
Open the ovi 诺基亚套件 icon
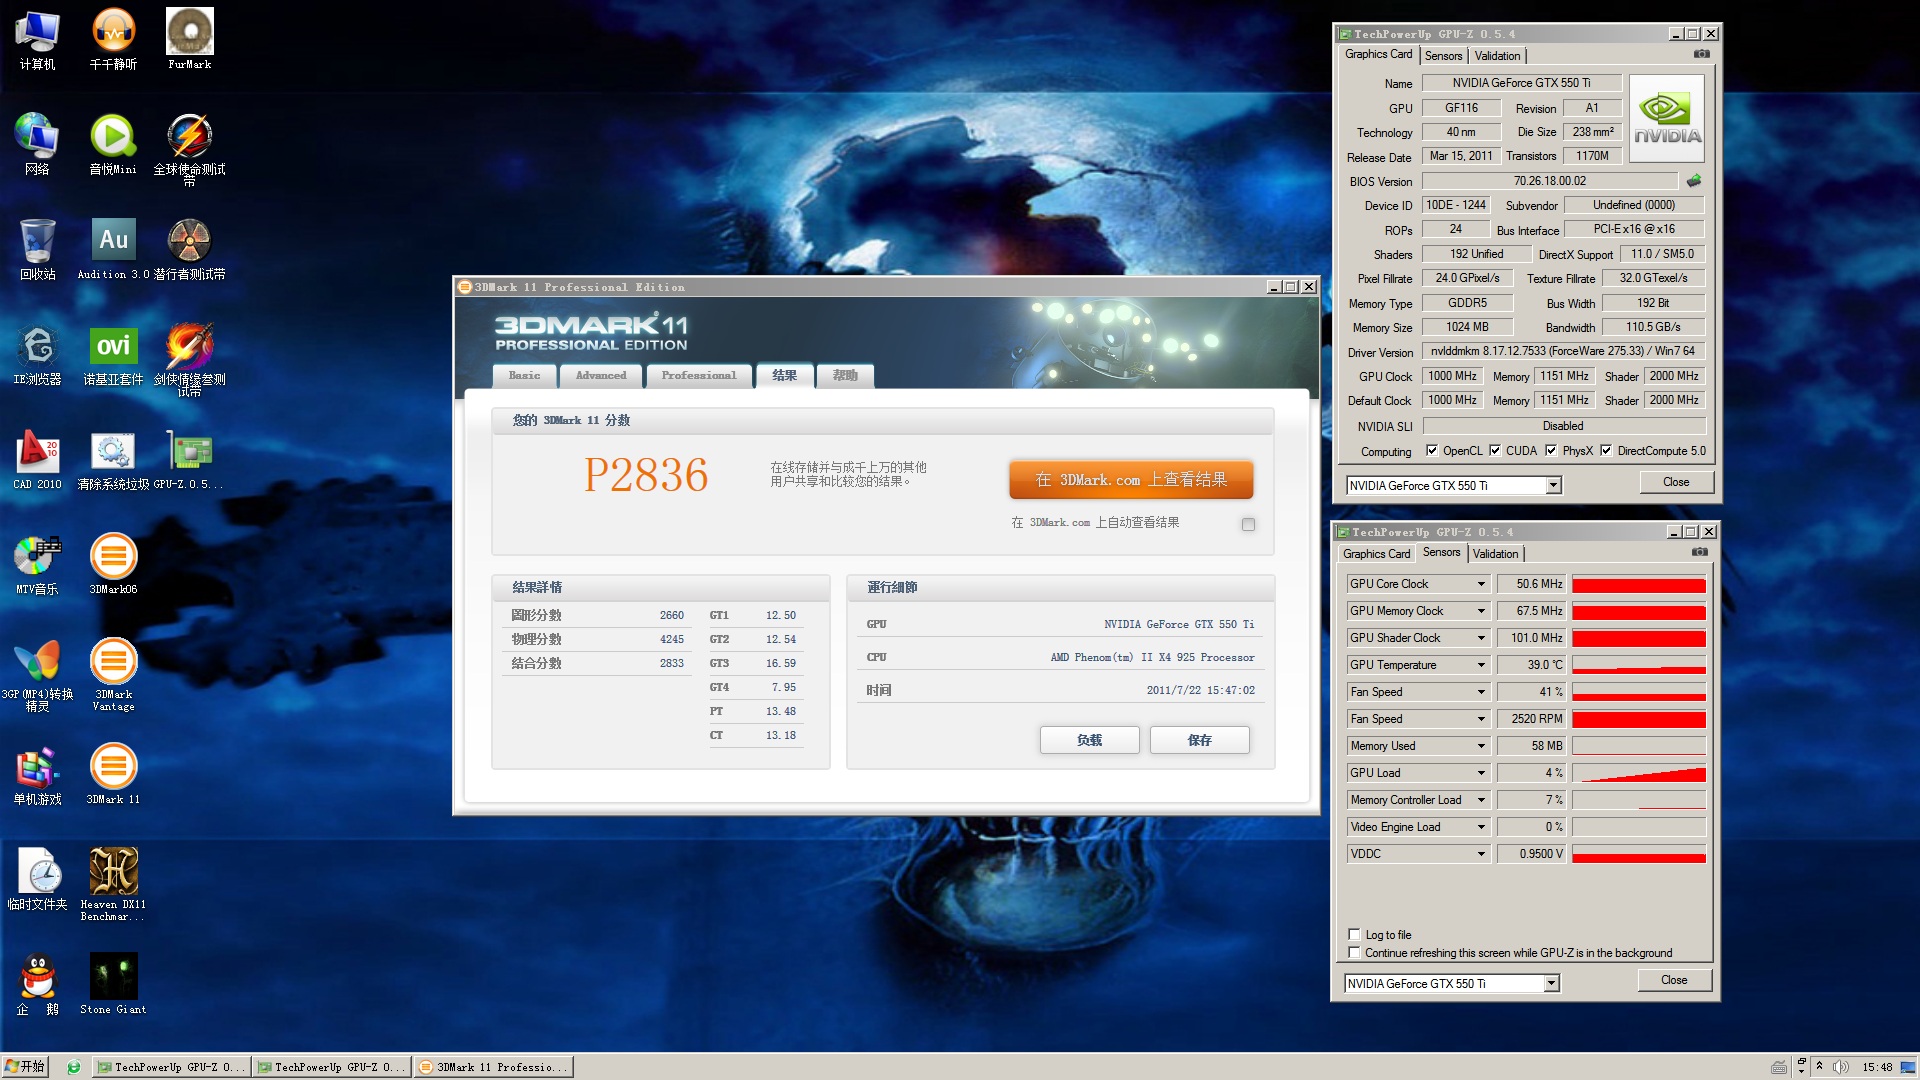[x=113, y=354]
